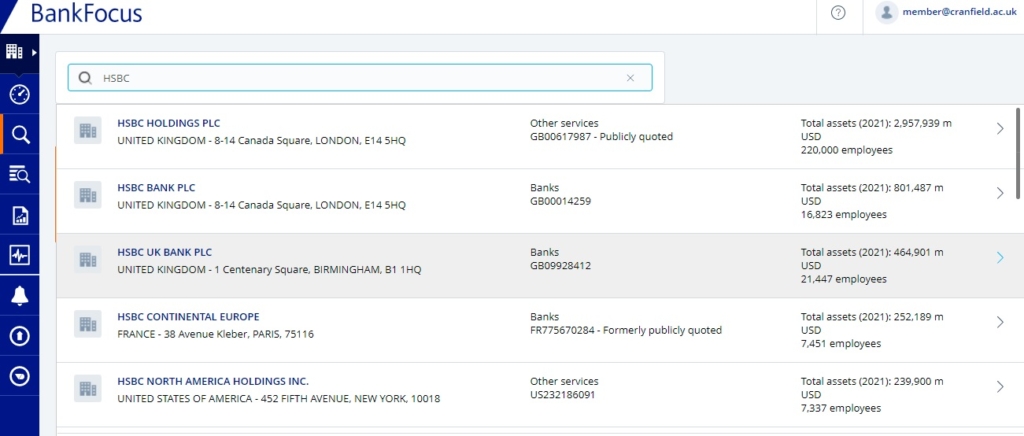The image size is (1024, 436).
Task: Open the help question mark icon
Action: click(838, 13)
